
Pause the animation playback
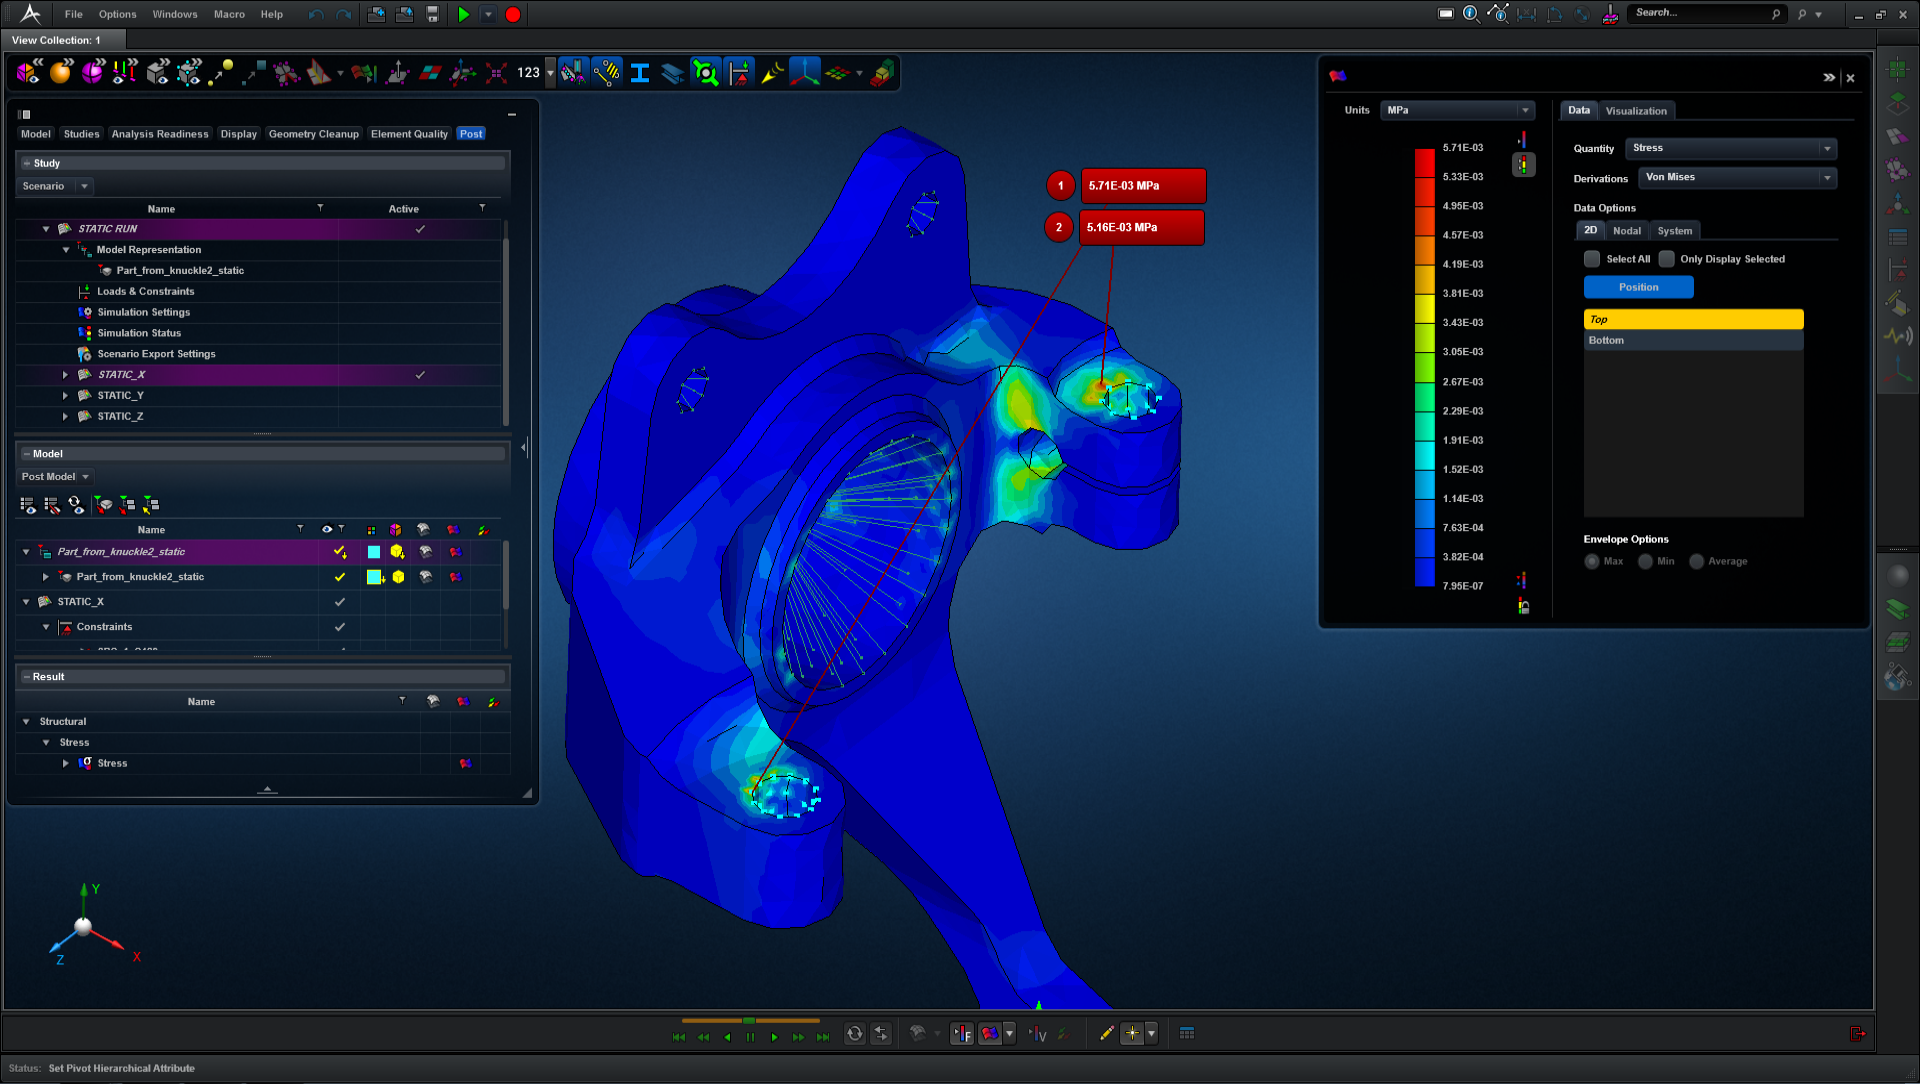pos(750,1037)
